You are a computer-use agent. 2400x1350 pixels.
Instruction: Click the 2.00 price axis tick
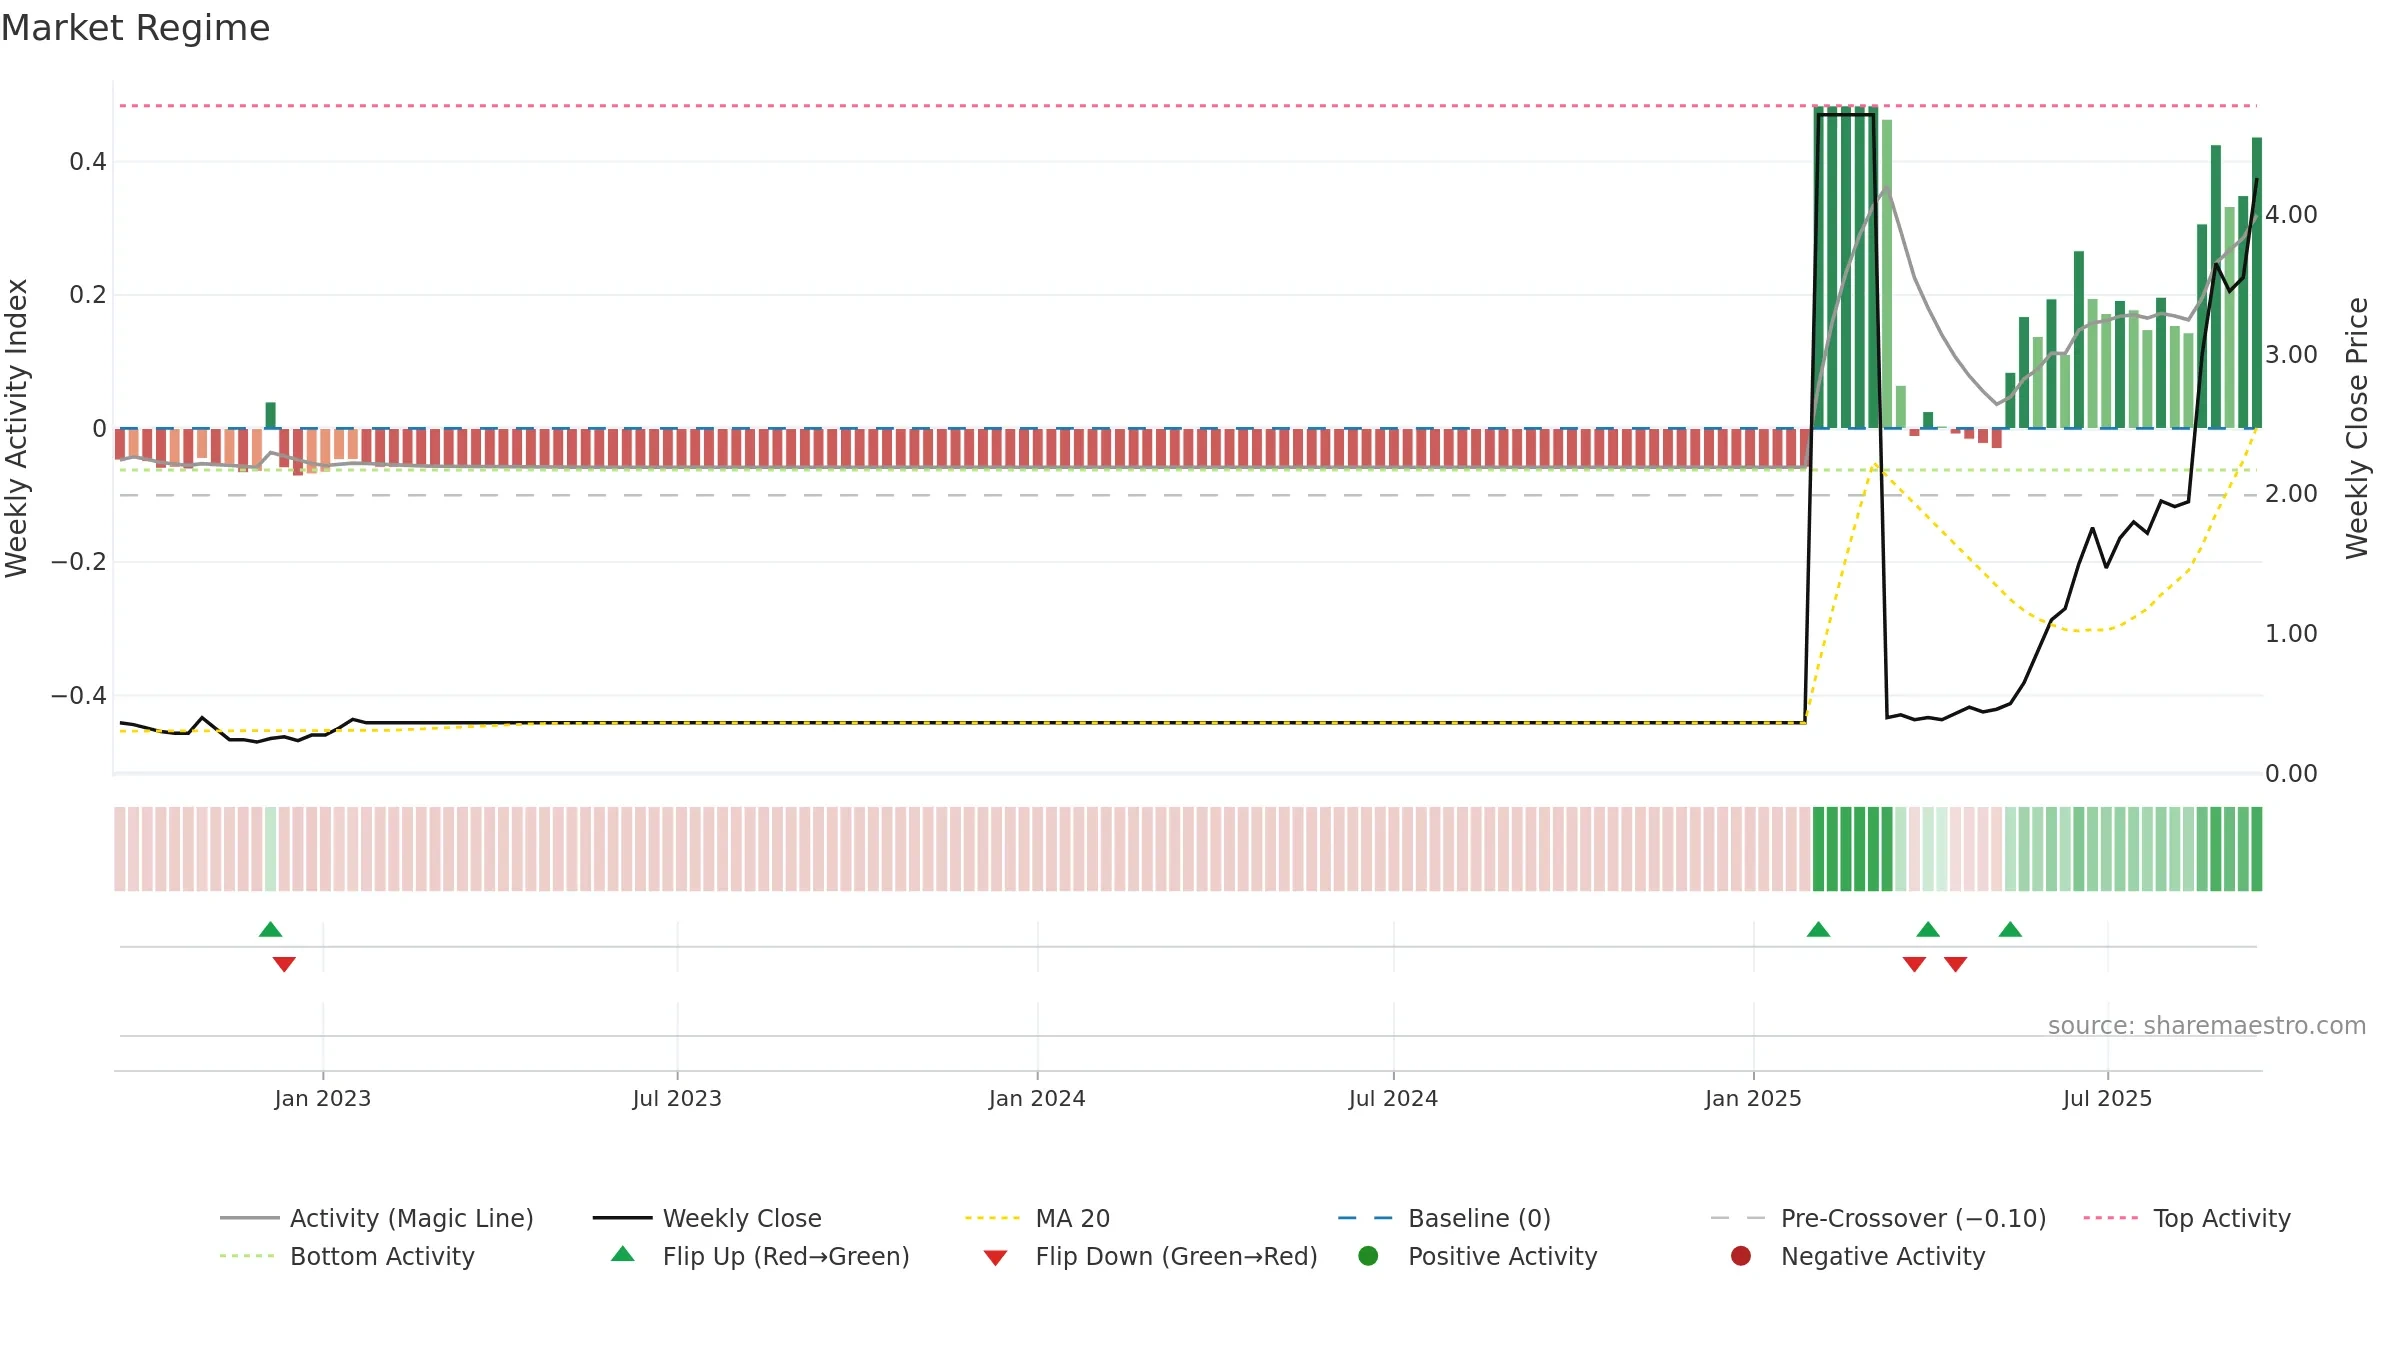(2291, 494)
